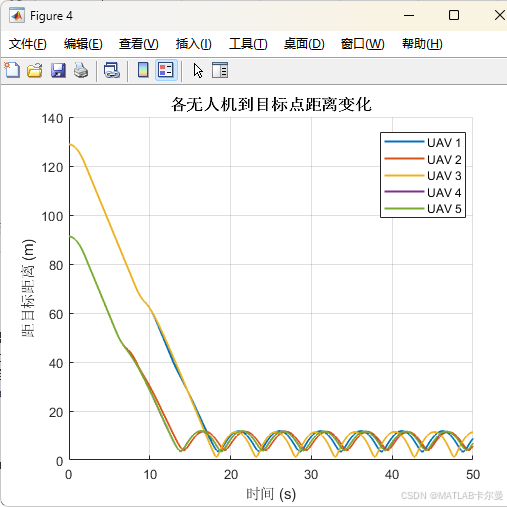Click the UAV 2 legend entry
This screenshot has height=507, width=507.
[x=423, y=159]
